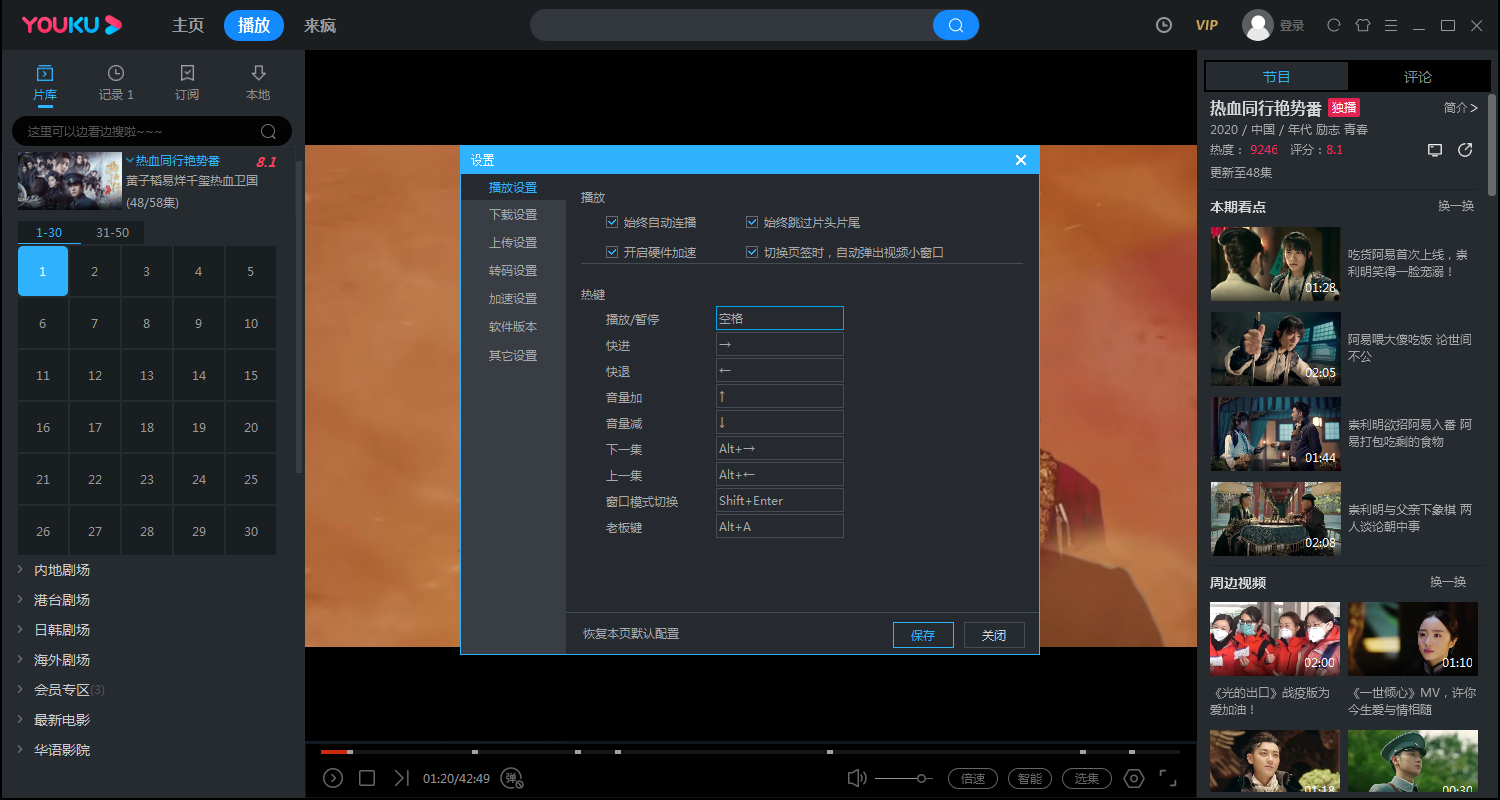1500x800 pixels.
Task: Click the 记录 history icon in sidebar
Action: (x=115, y=83)
